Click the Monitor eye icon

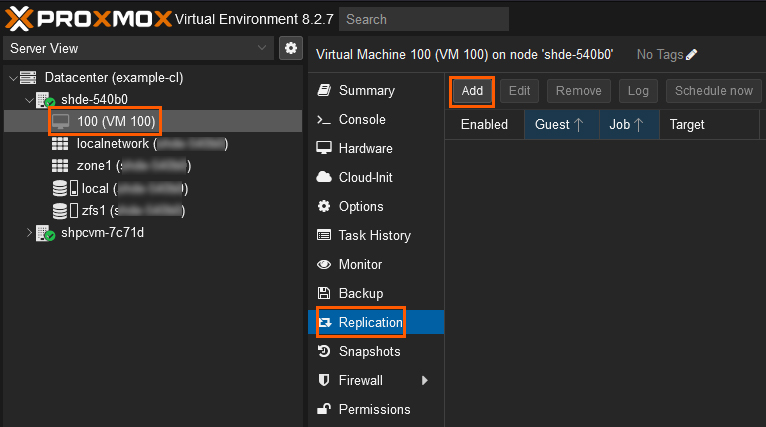tap(324, 264)
